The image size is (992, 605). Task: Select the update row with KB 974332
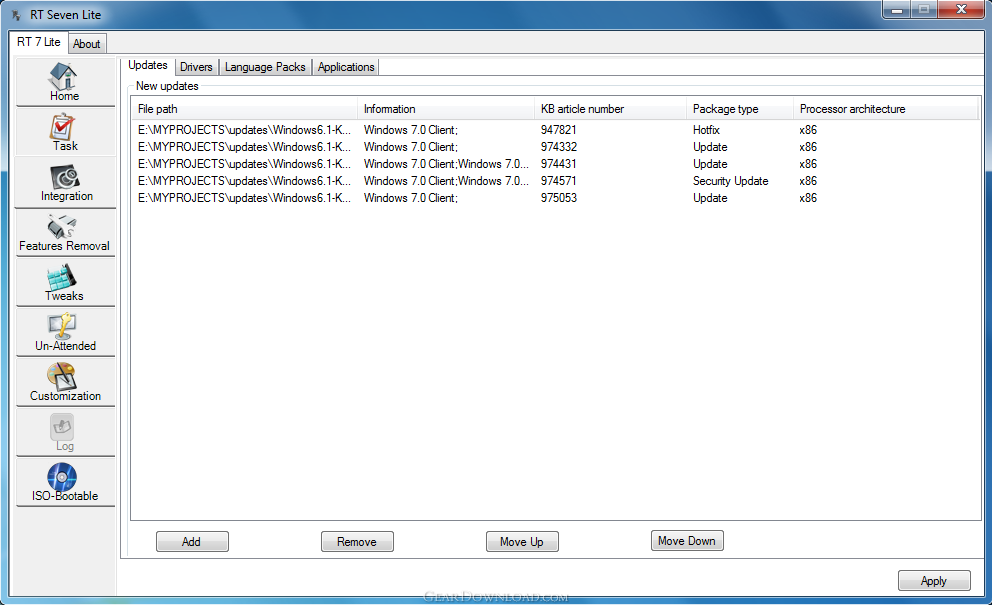(x=555, y=147)
